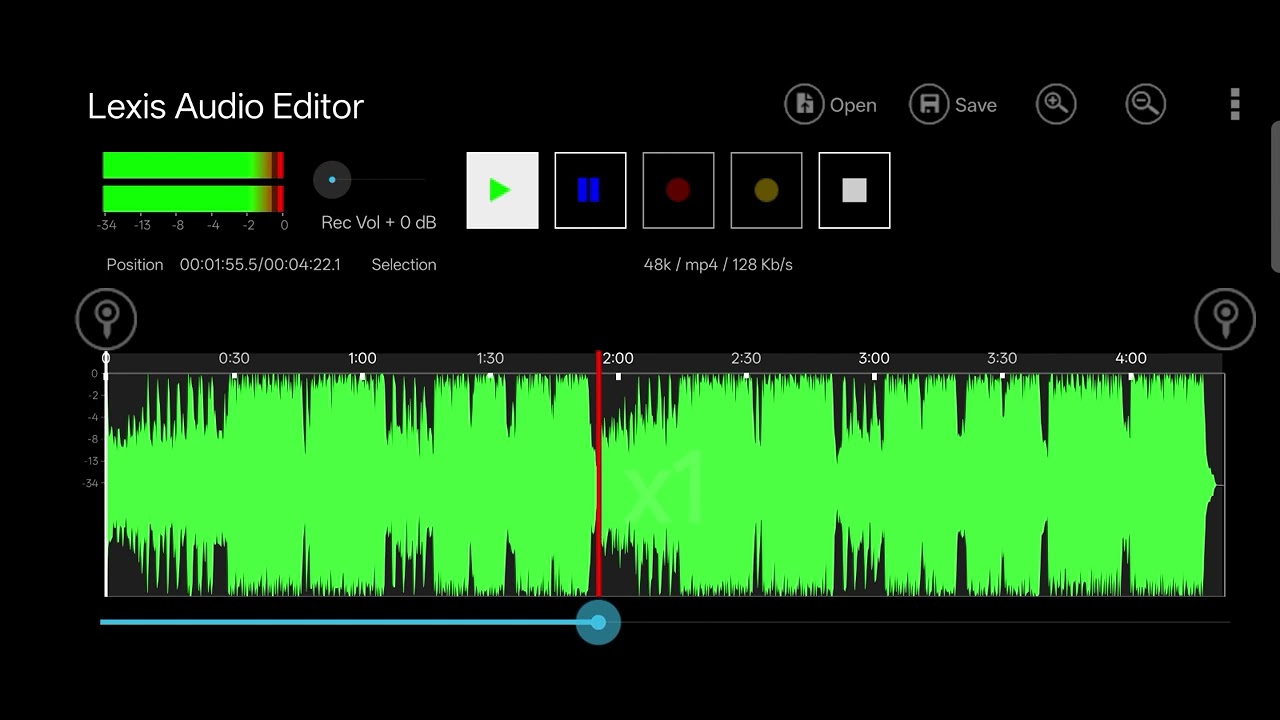Click the Position label

[135, 265]
